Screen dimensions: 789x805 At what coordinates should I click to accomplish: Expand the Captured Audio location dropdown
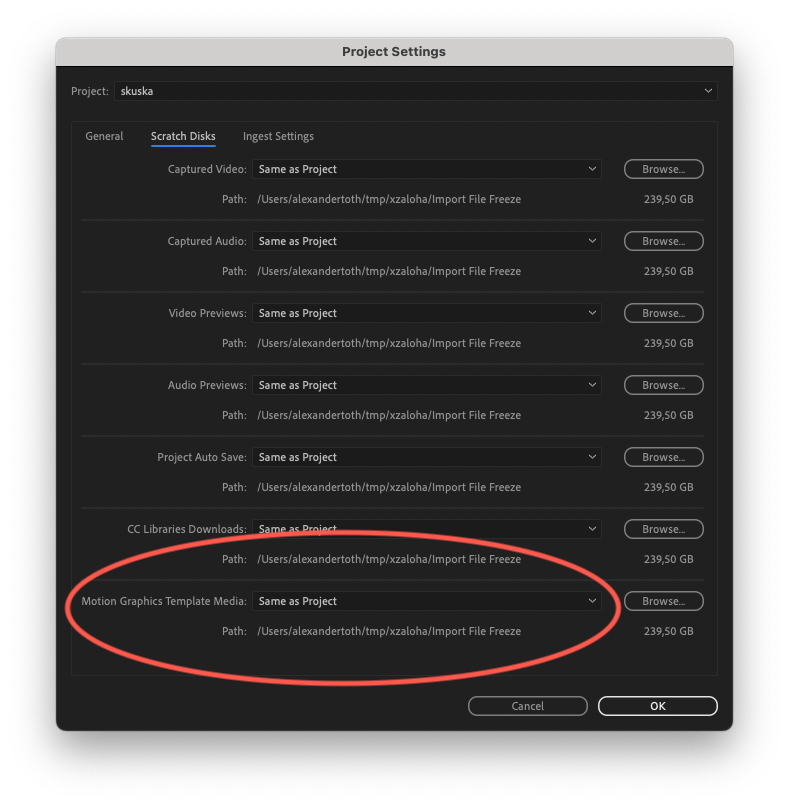426,241
